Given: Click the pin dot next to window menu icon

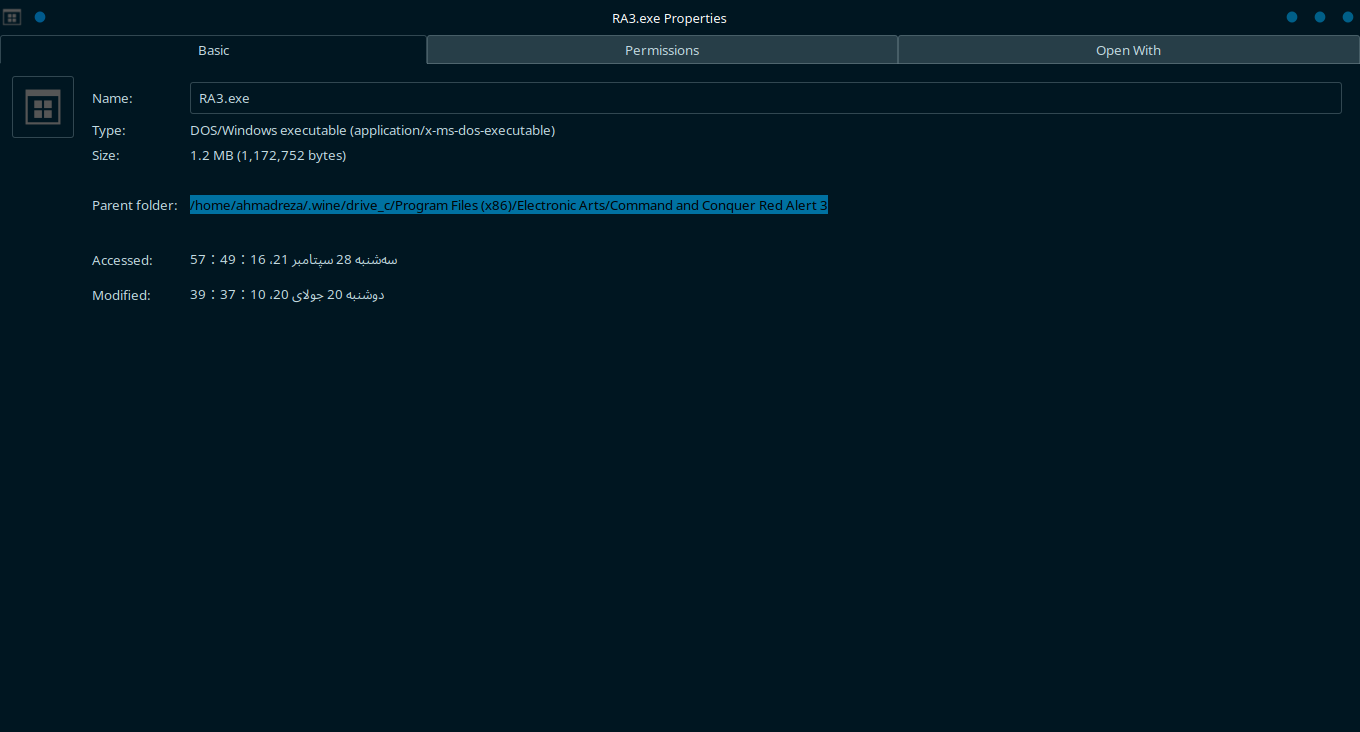Looking at the screenshot, I should click(x=40, y=17).
